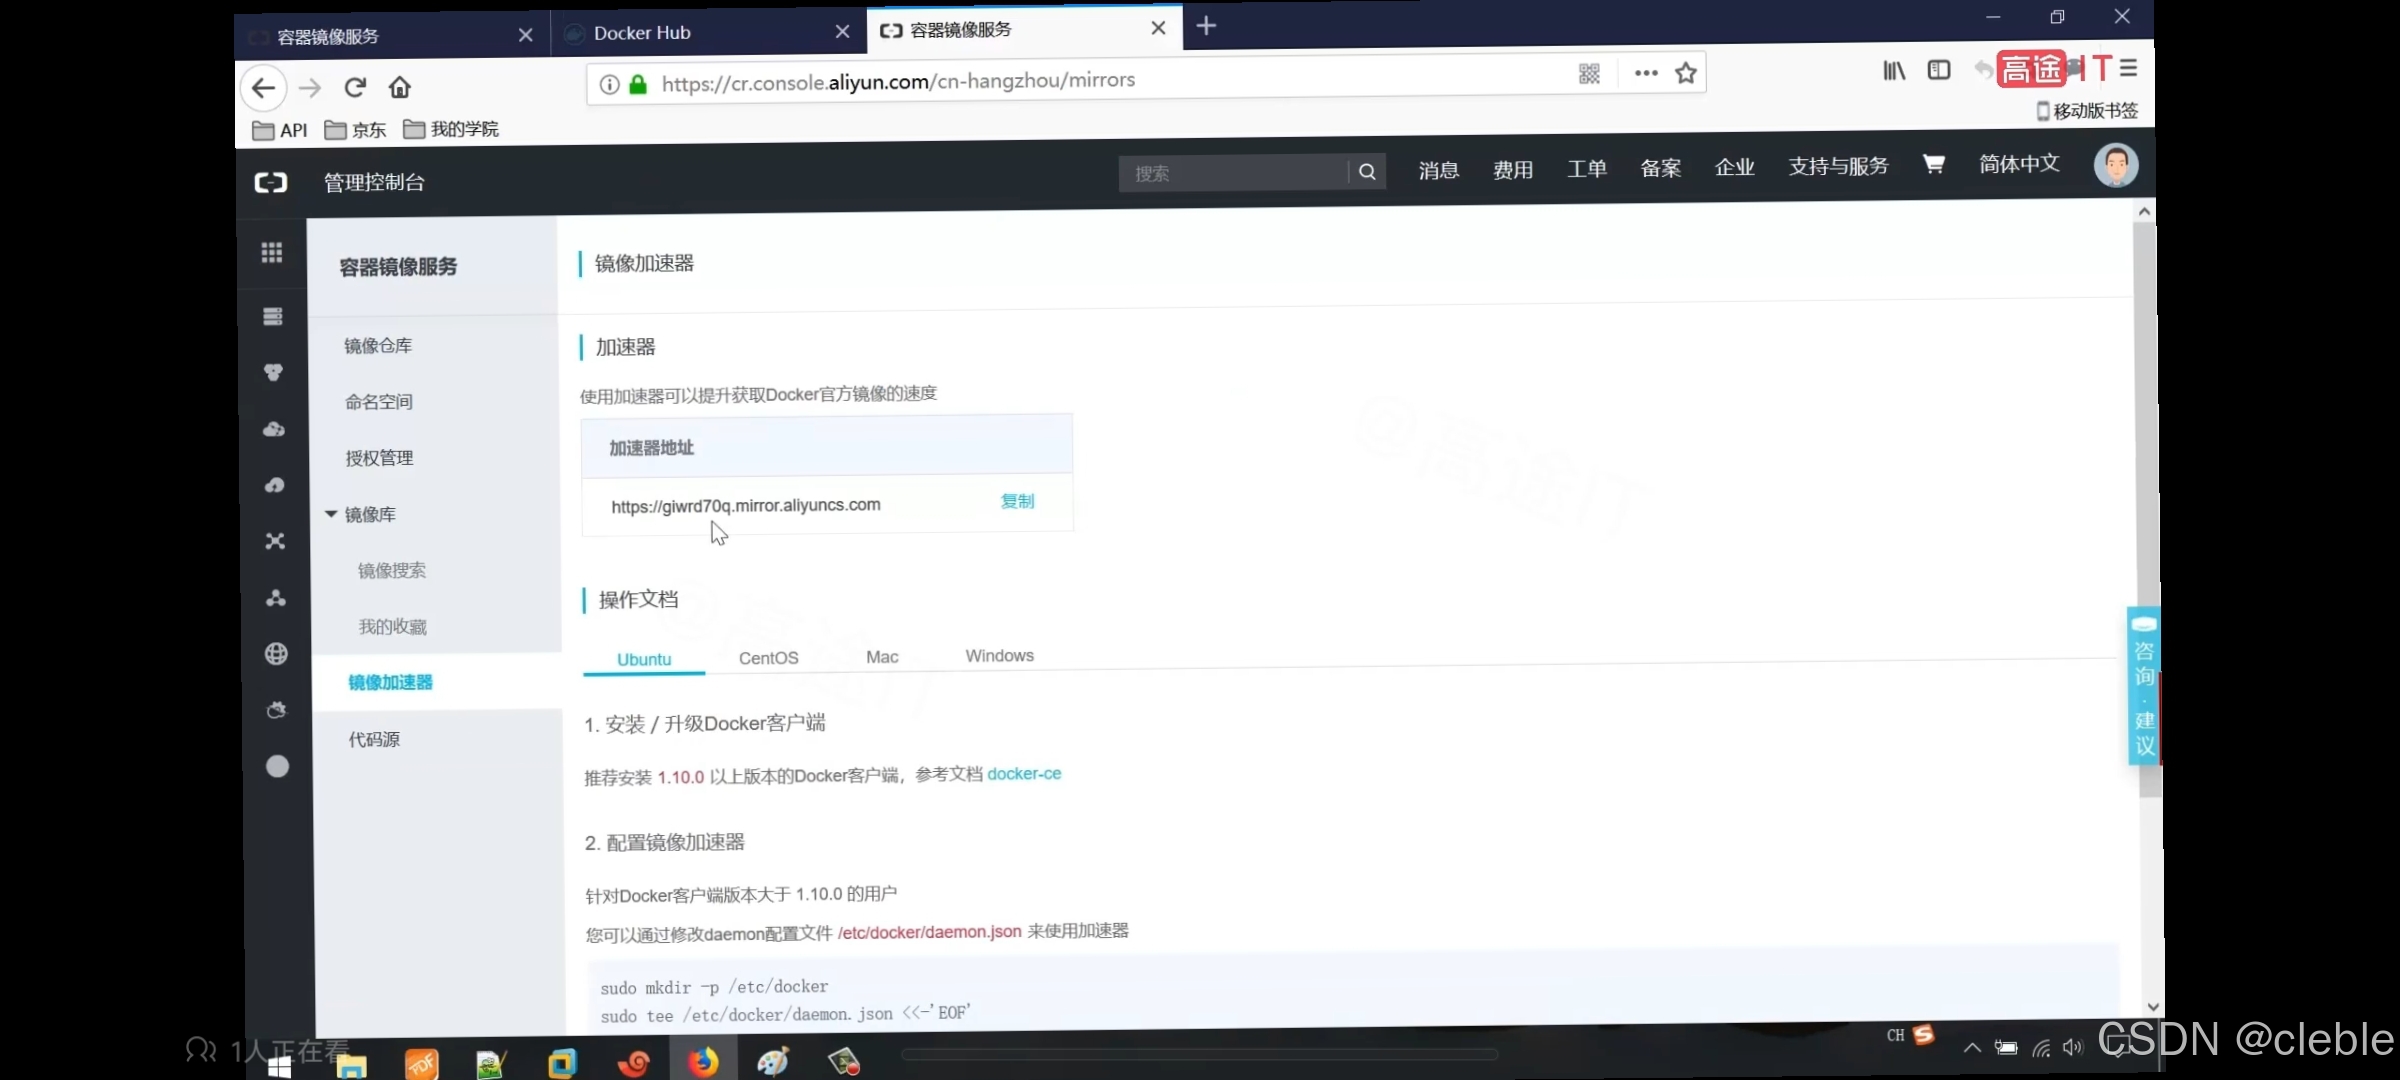Open the 简体中文 language selector
Viewport: 2400px width, 1080px height.
(2019, 164)
